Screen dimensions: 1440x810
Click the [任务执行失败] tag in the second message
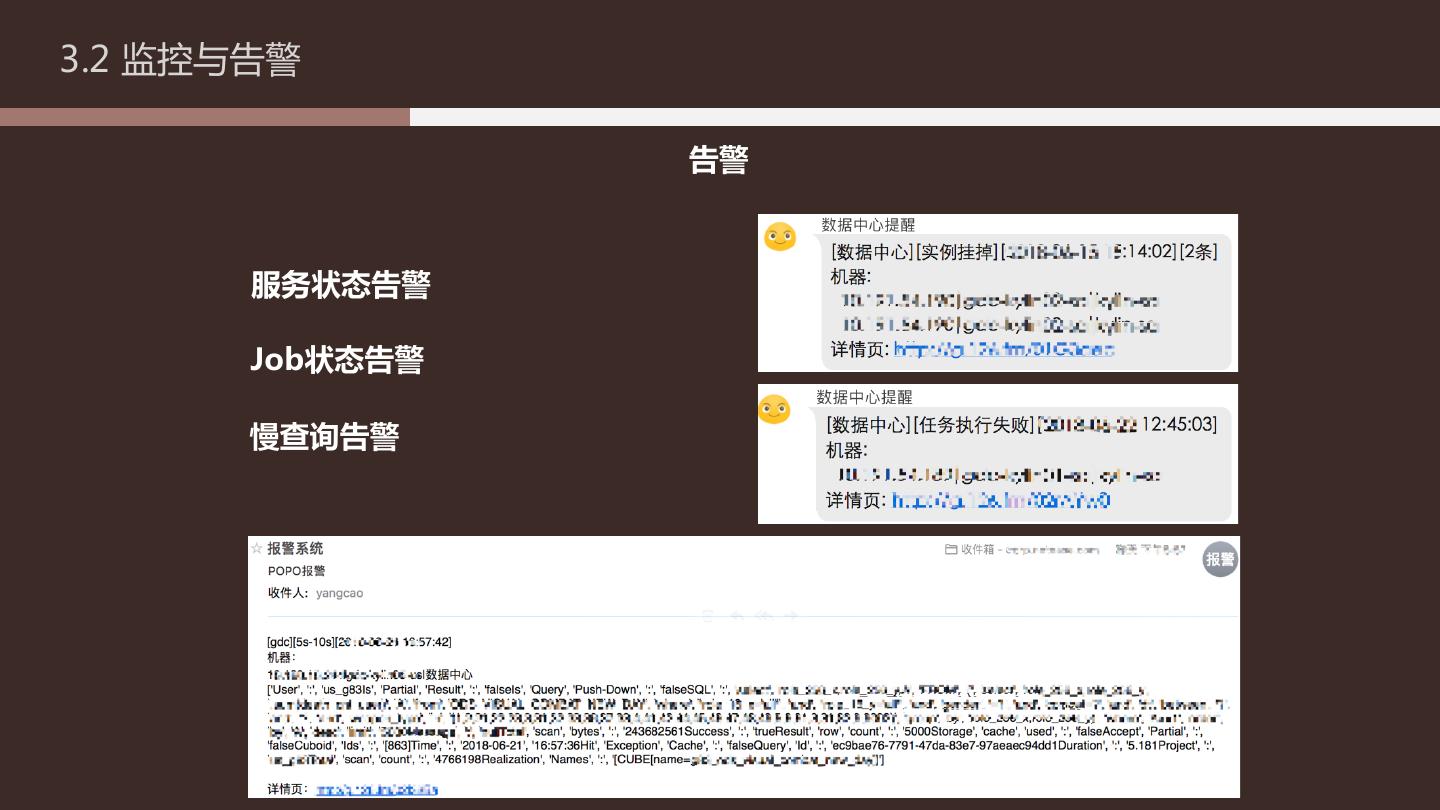pyautogui.click(x=974, y=425)
